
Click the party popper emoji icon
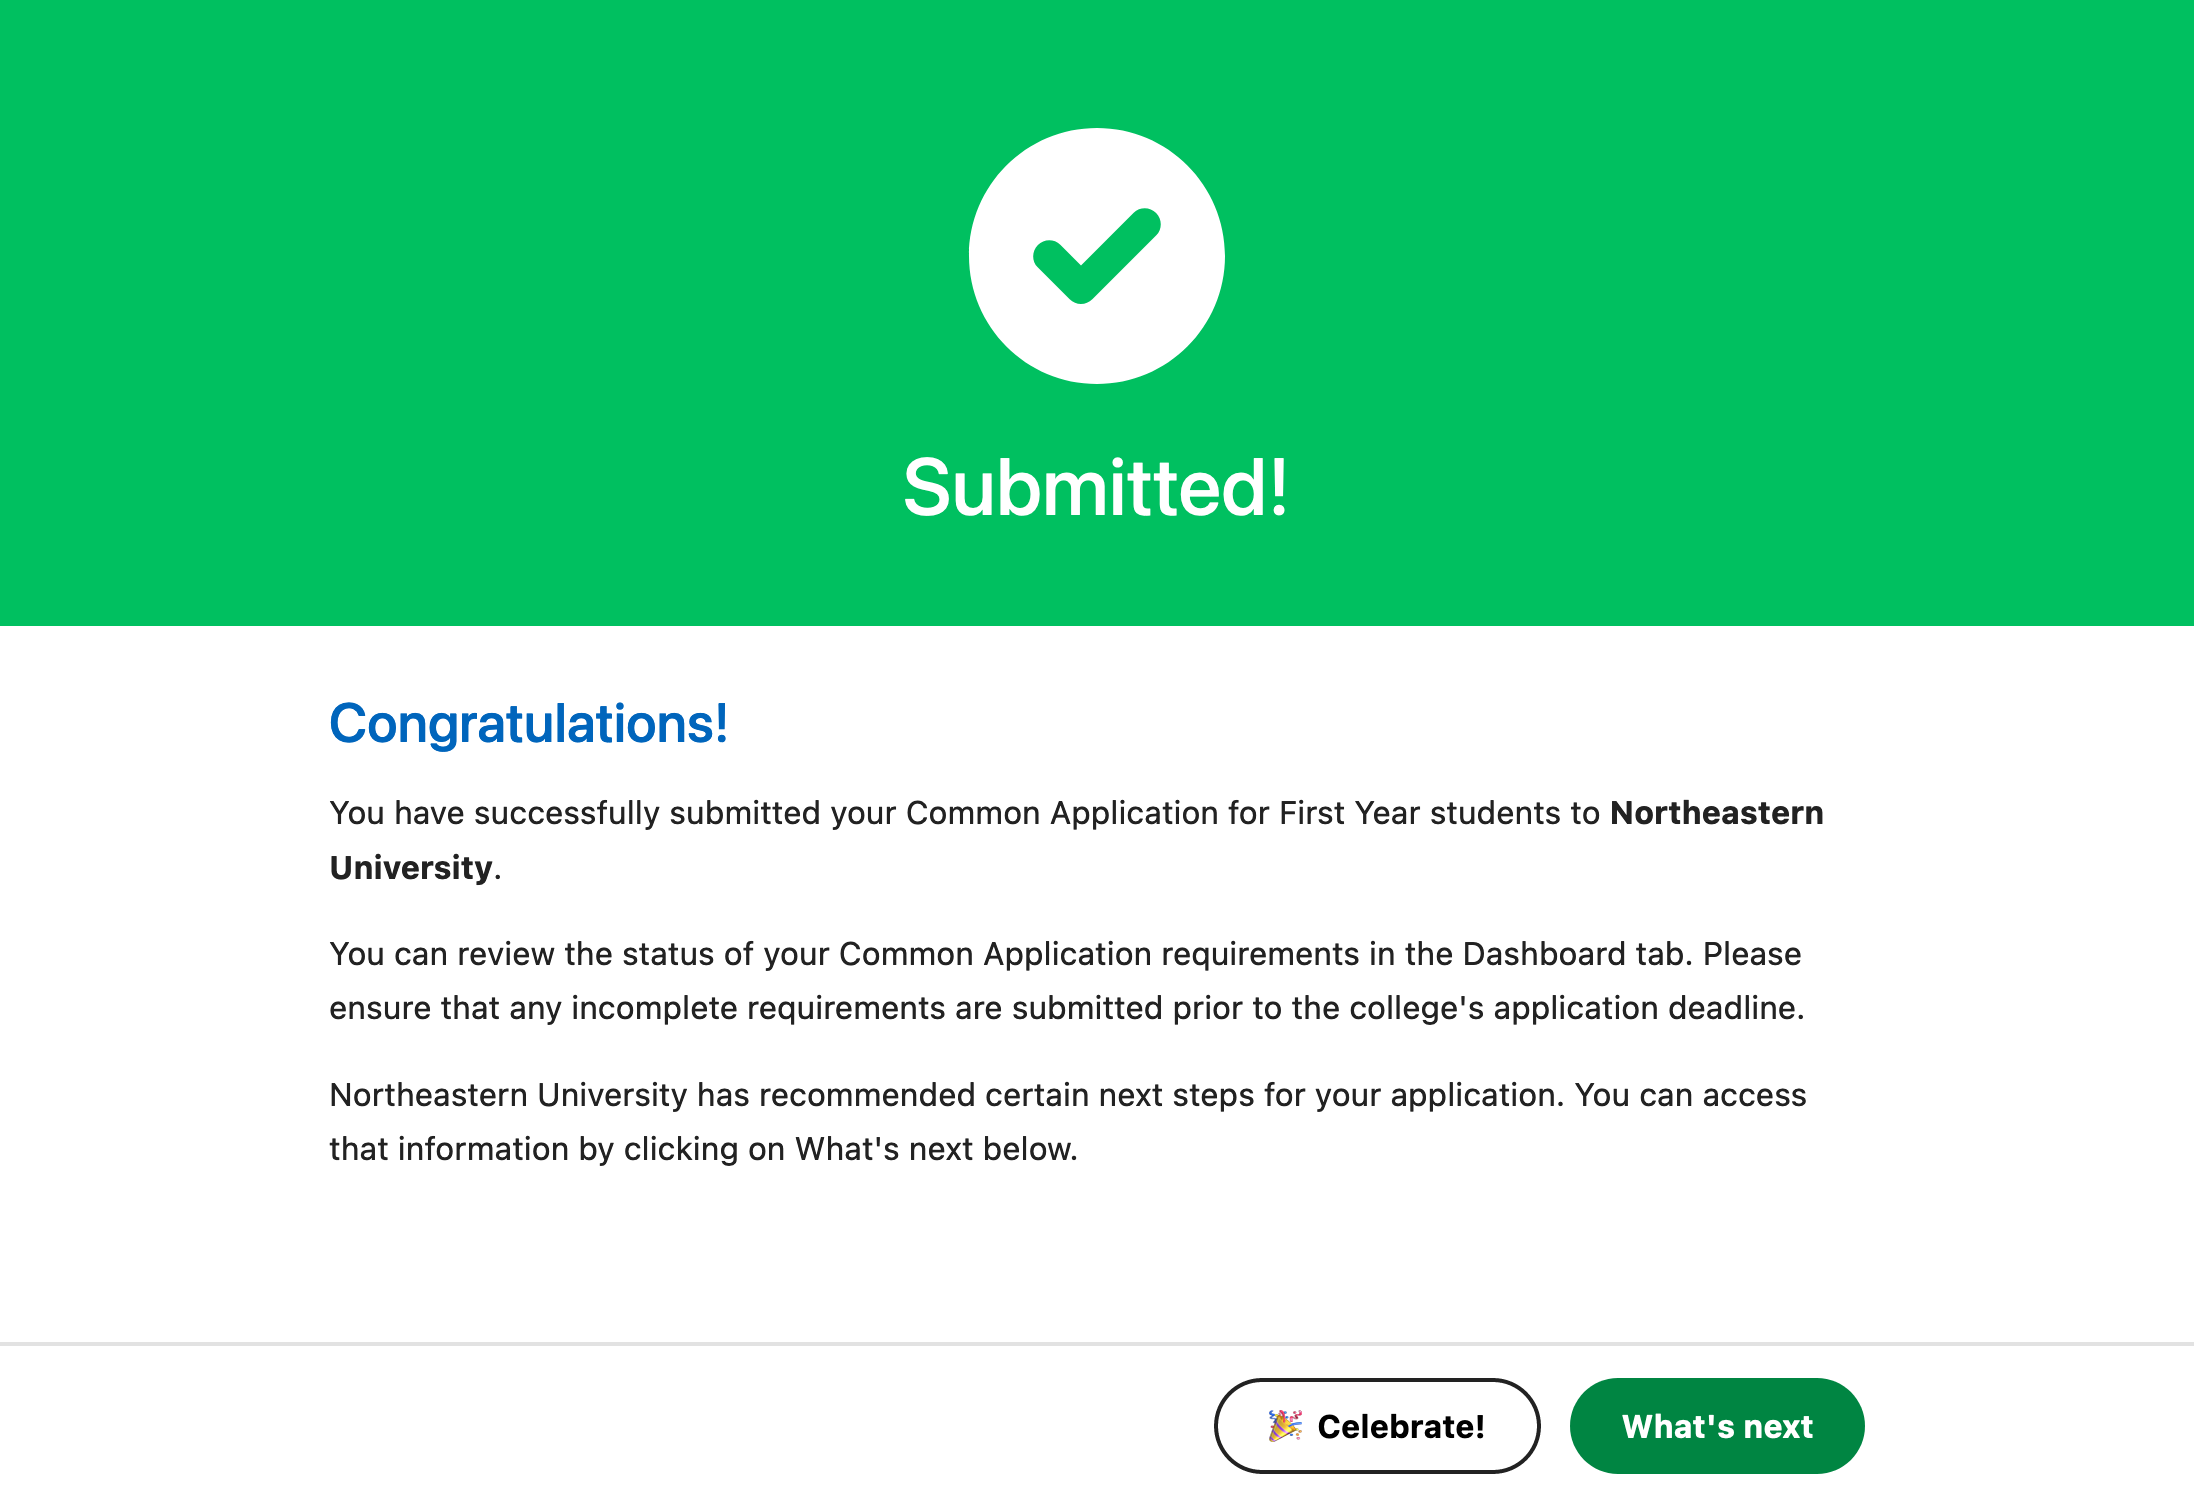point(1285,1426)
